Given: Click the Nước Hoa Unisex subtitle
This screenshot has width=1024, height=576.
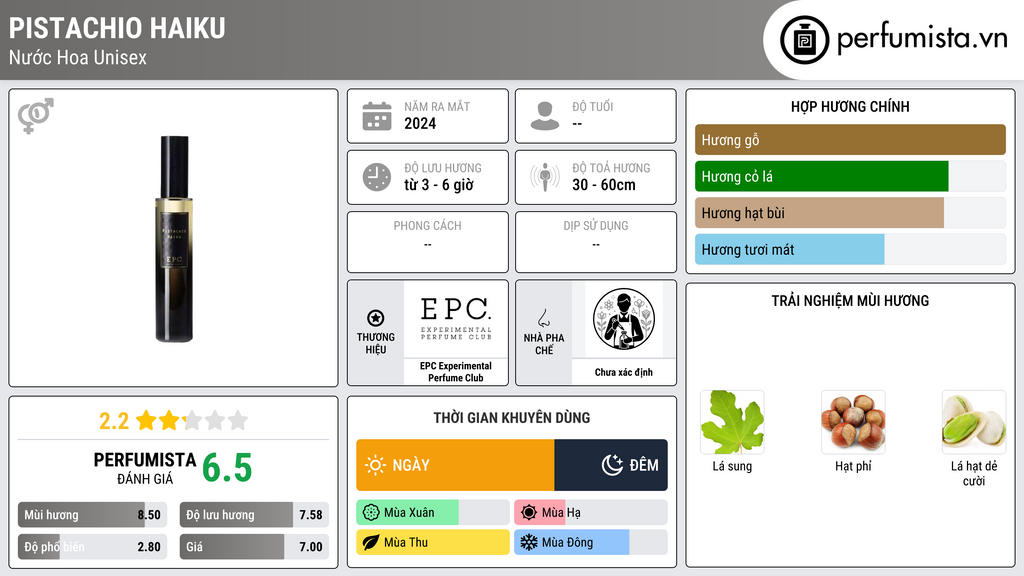Looking at the screenshot, I should [78, 57].
